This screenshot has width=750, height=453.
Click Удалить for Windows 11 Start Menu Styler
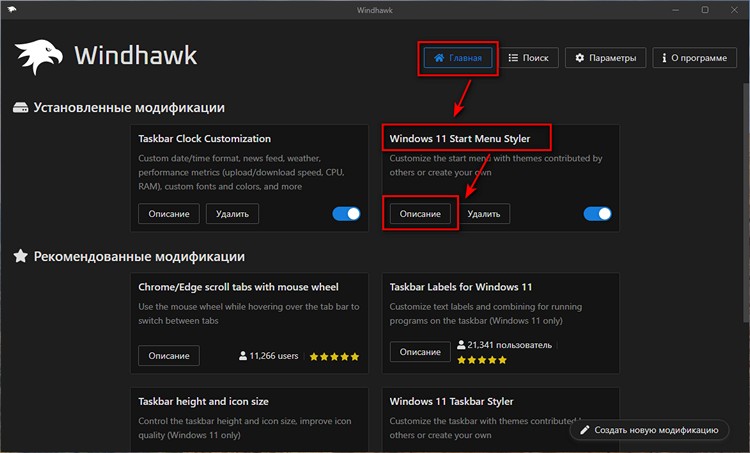(x=484, y=214)
